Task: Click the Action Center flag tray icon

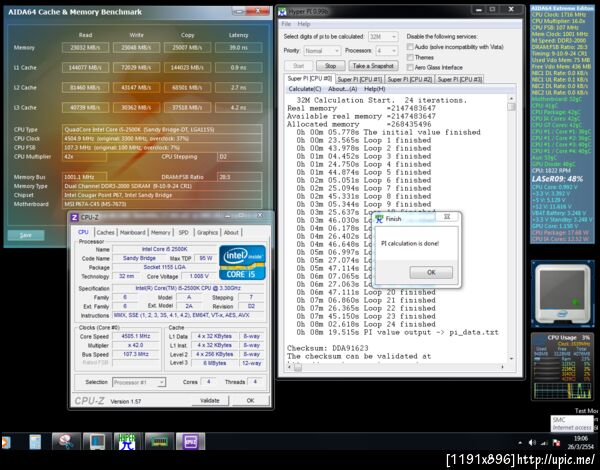Action: pos(556,443)
